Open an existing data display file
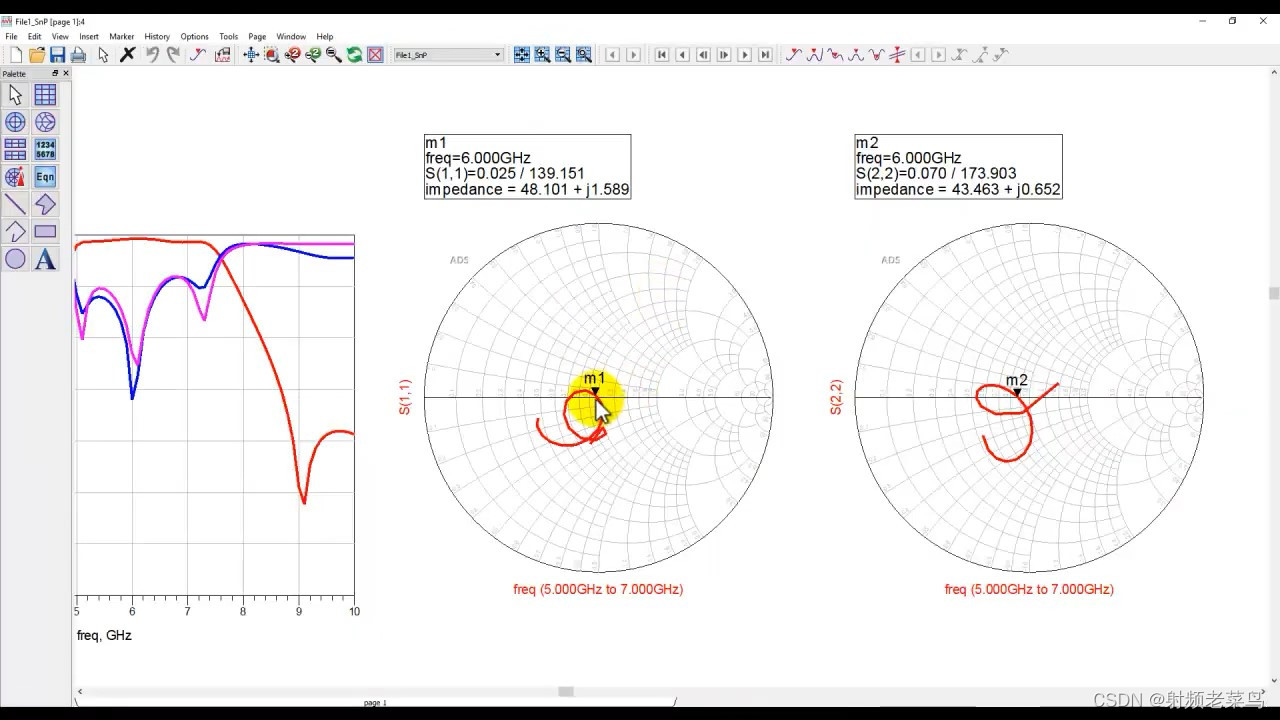Viewport: 1280px width, 720px height. (x=37, y=55)
